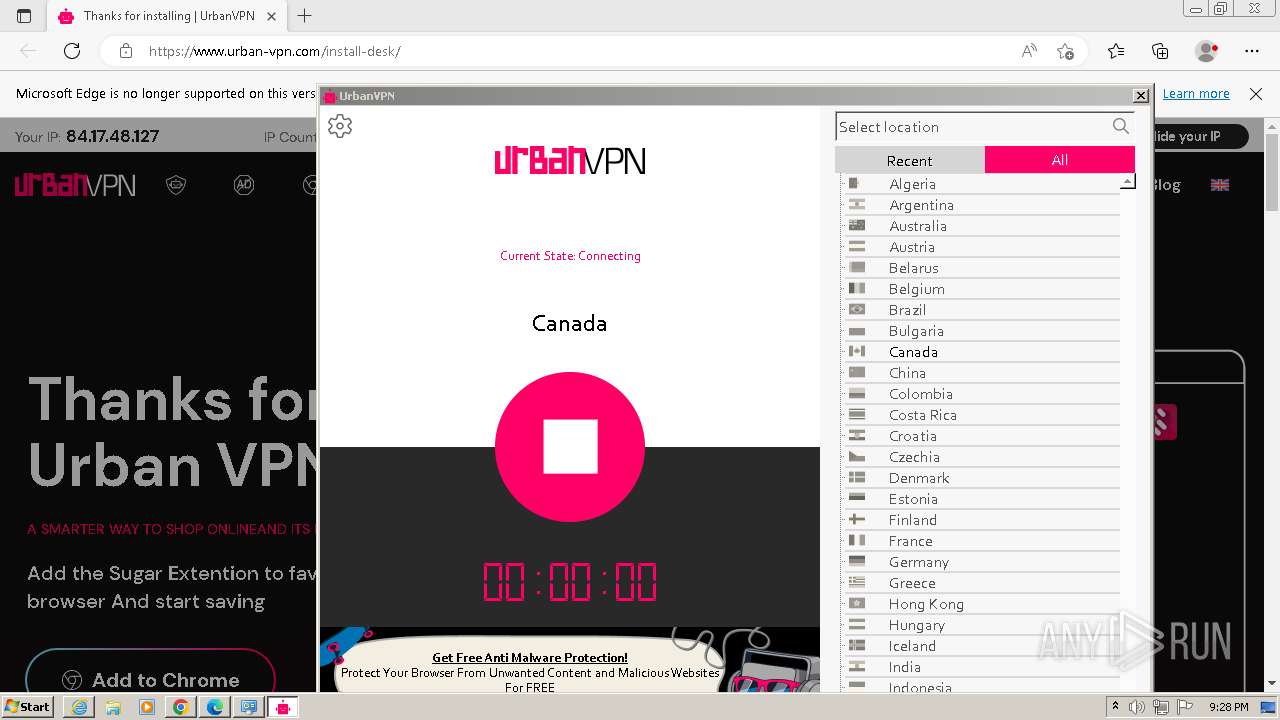Open Windows Start menu

pos(28,707)
